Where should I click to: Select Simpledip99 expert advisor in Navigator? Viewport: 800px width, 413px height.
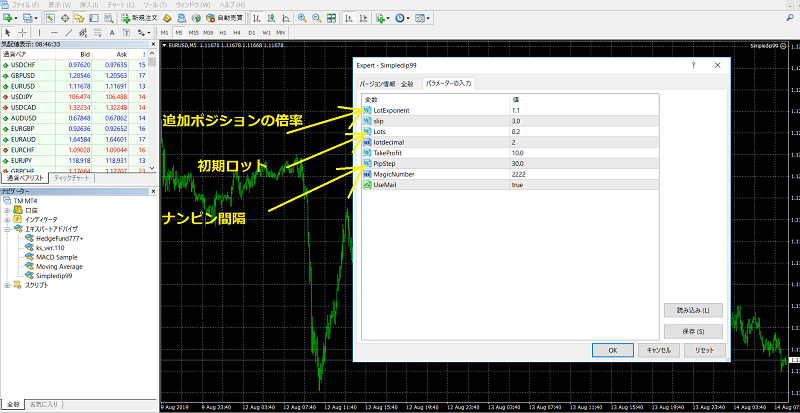[x=56, y=276]
